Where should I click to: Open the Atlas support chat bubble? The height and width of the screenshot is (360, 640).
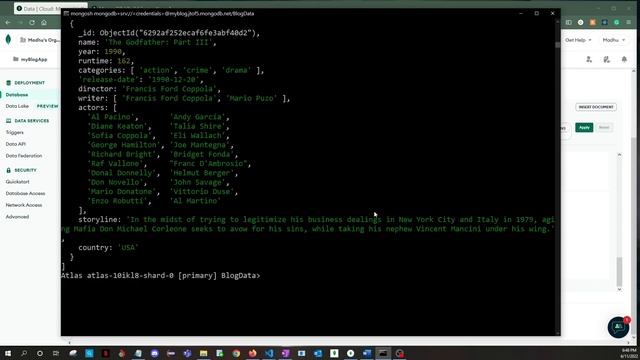(x=618, y=327)
